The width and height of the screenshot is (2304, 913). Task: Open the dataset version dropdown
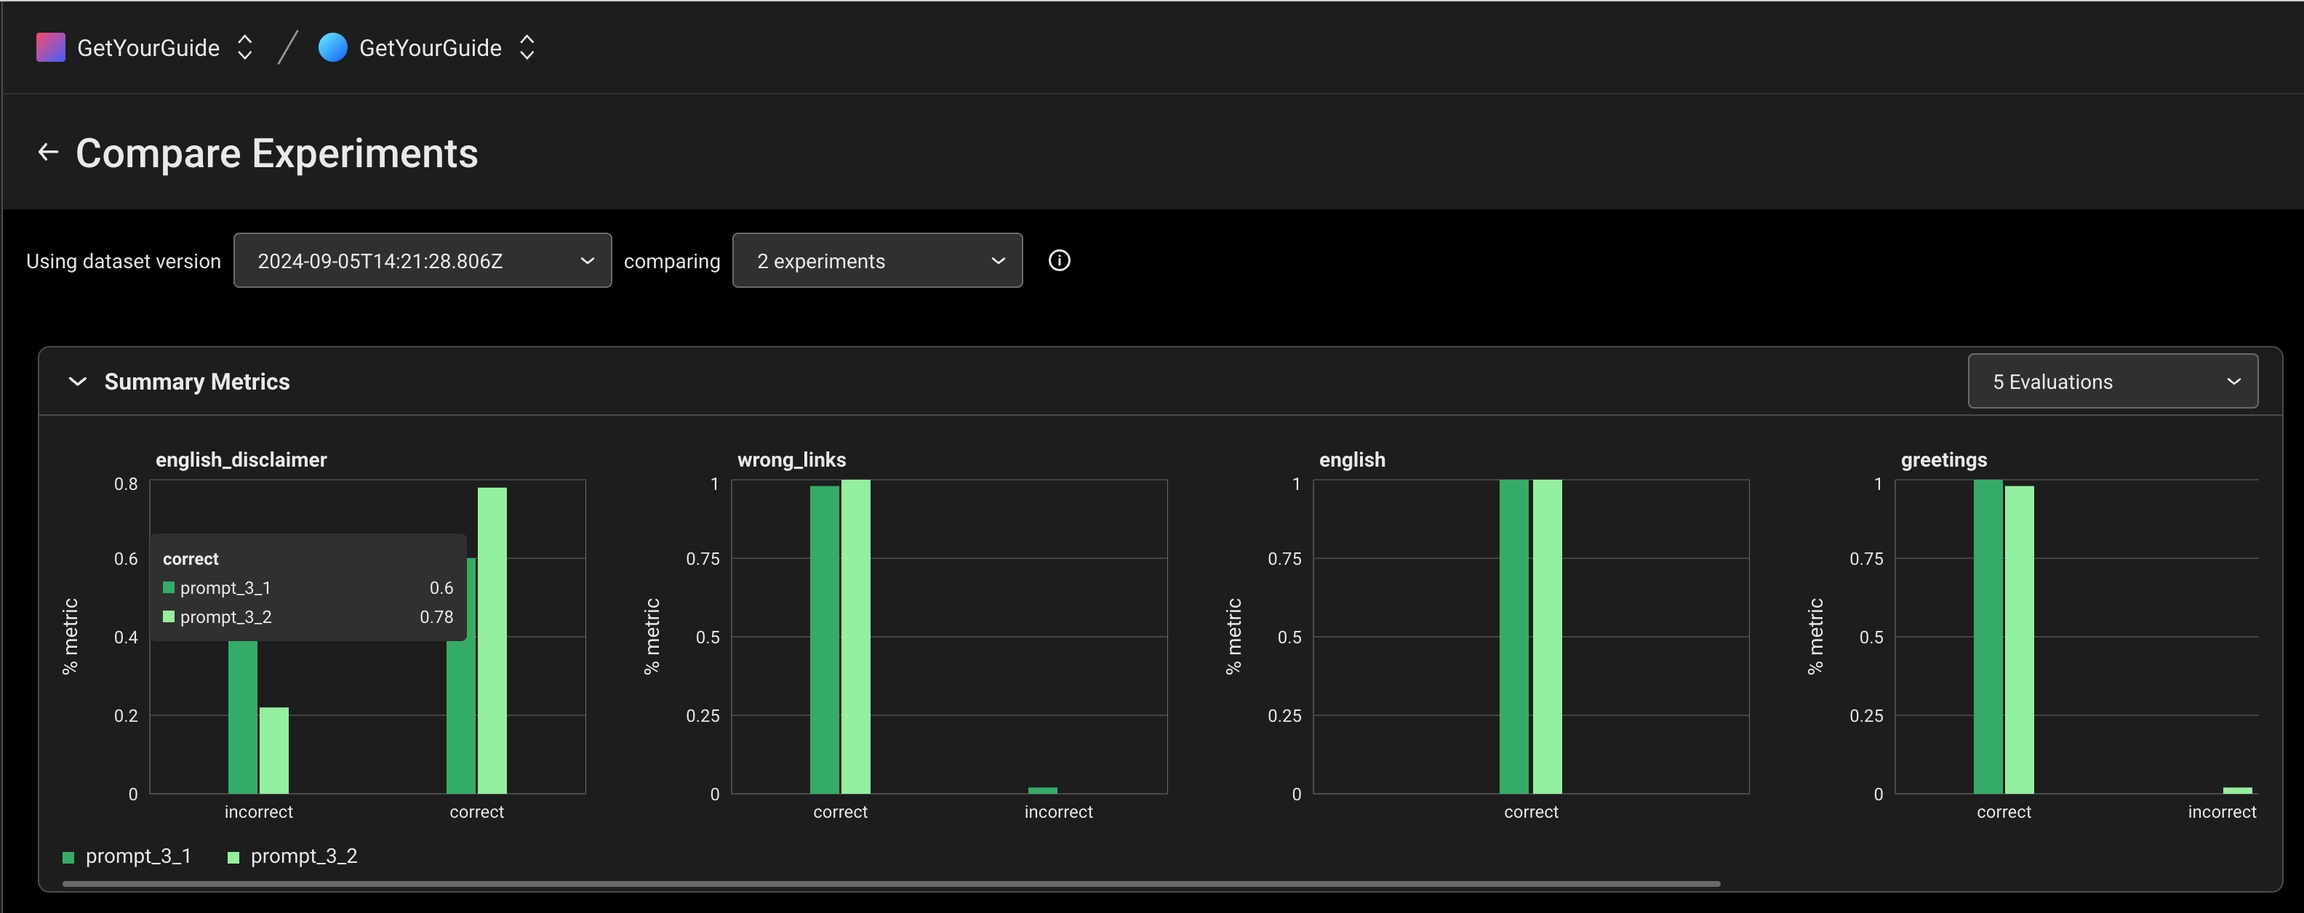[x=422, y=260]
